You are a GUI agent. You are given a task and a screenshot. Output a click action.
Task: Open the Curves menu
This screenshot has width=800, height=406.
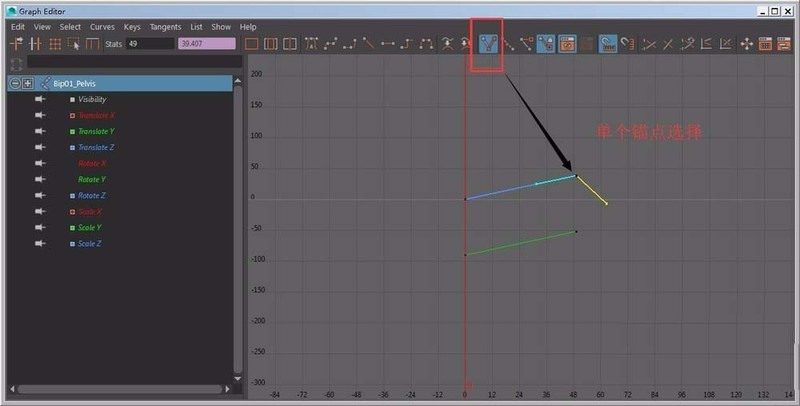coord(103,27)
